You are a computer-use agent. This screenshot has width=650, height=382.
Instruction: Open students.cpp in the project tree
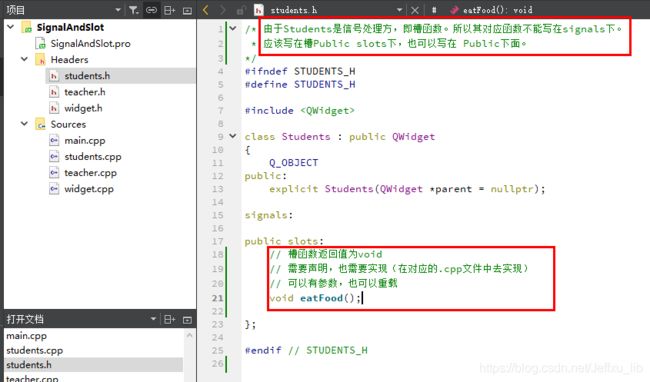[x=93, y=157]
